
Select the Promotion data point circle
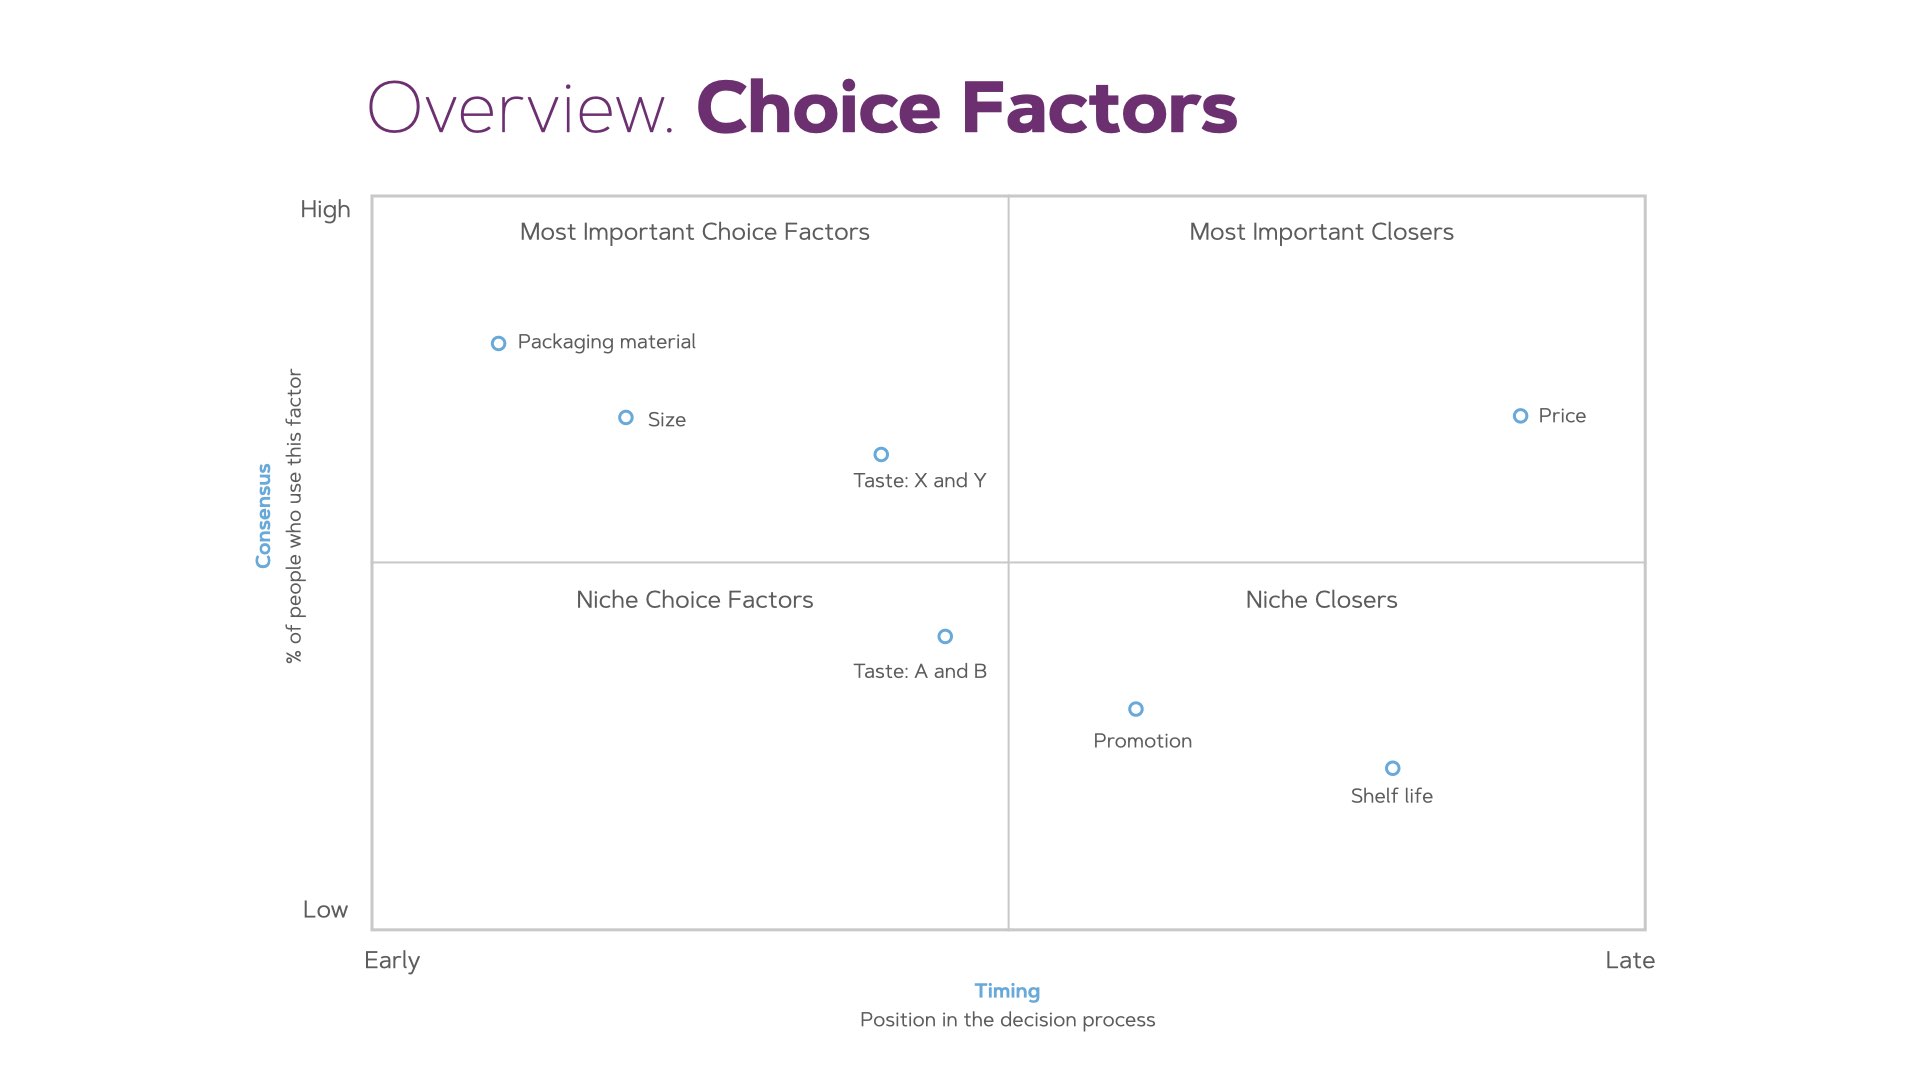[x=1136, y=709]
